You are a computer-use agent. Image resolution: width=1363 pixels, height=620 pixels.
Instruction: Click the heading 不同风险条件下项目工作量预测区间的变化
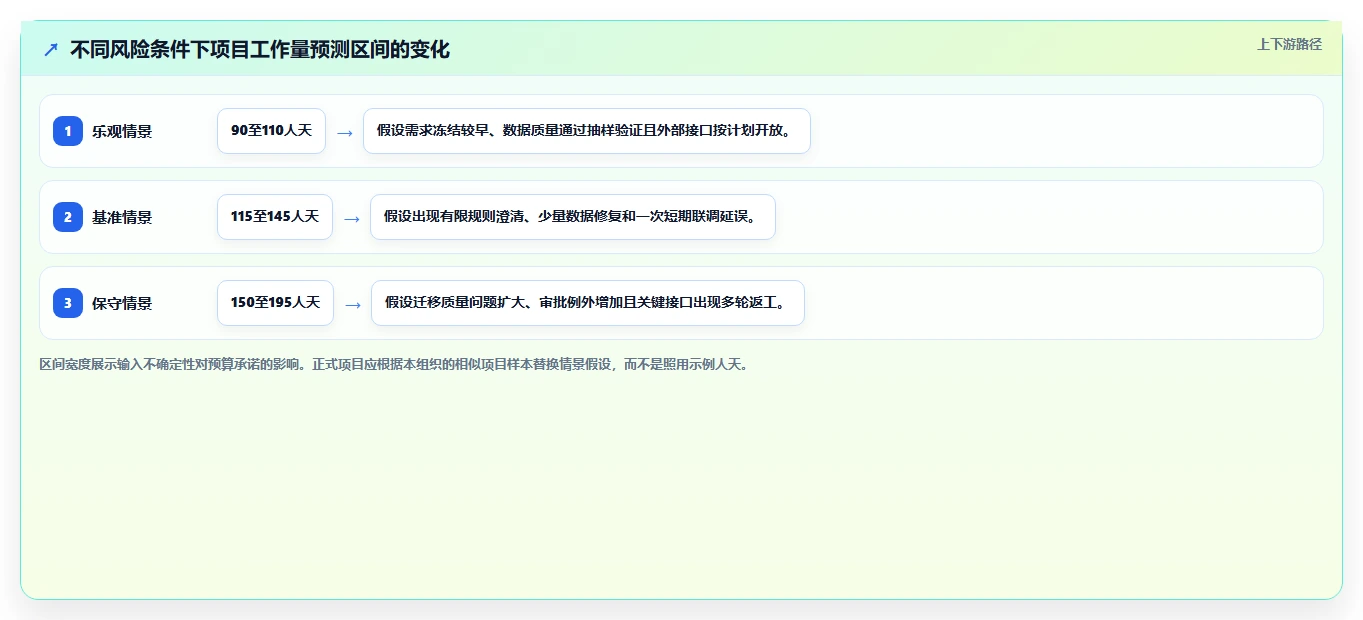(x=260, y=49)
